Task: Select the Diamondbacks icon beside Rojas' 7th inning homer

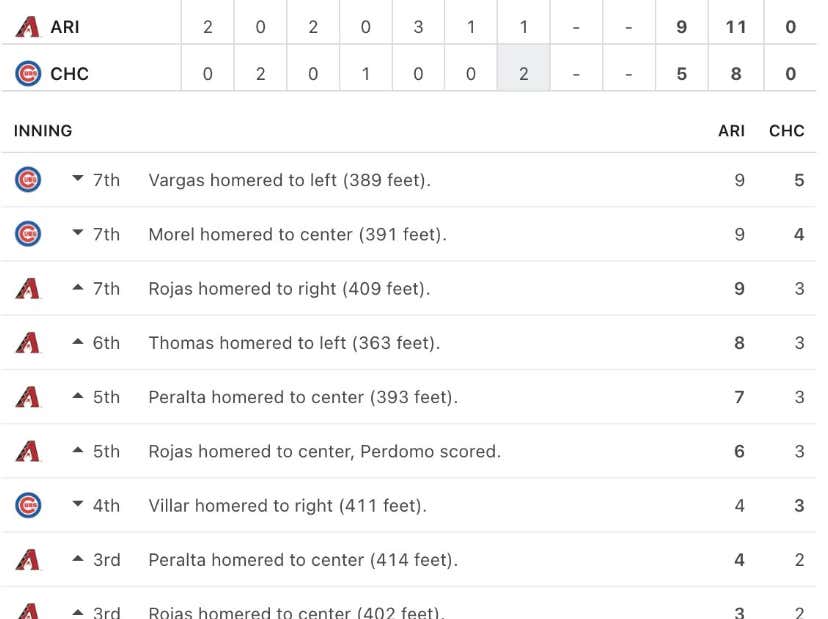Action: pyautogui.click(x=27, y=288)
